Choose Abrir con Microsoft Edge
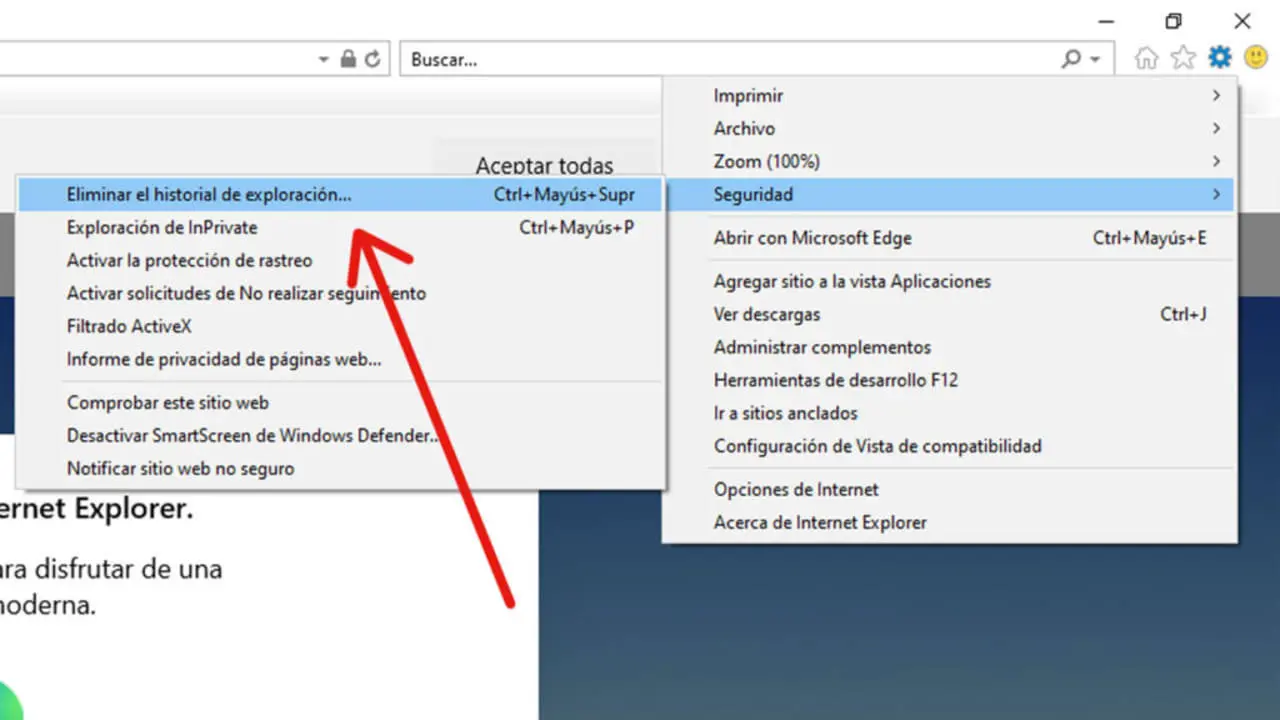1280x720 pixels. pos(949,238)
